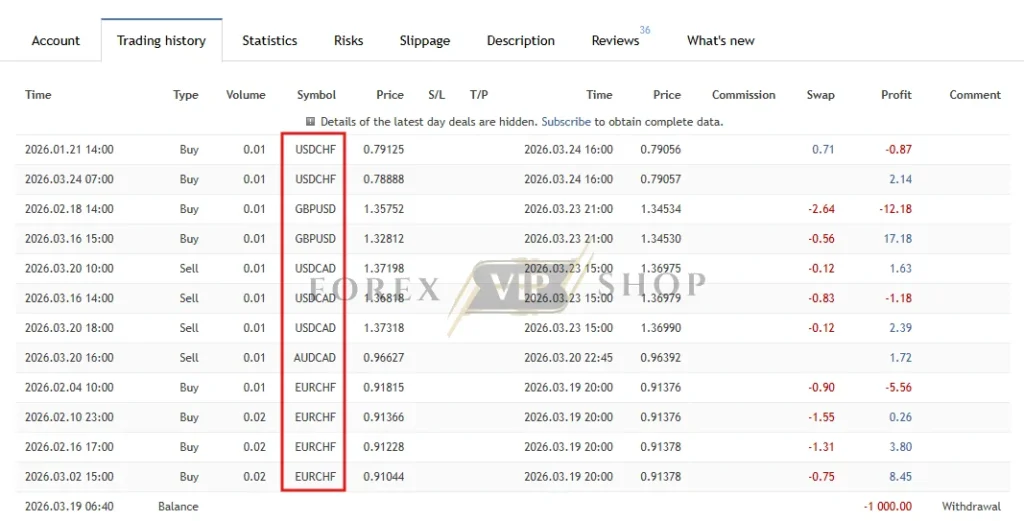1024x521 pixels.
Task: Open the Reviews tab
Action: (615, 40)
